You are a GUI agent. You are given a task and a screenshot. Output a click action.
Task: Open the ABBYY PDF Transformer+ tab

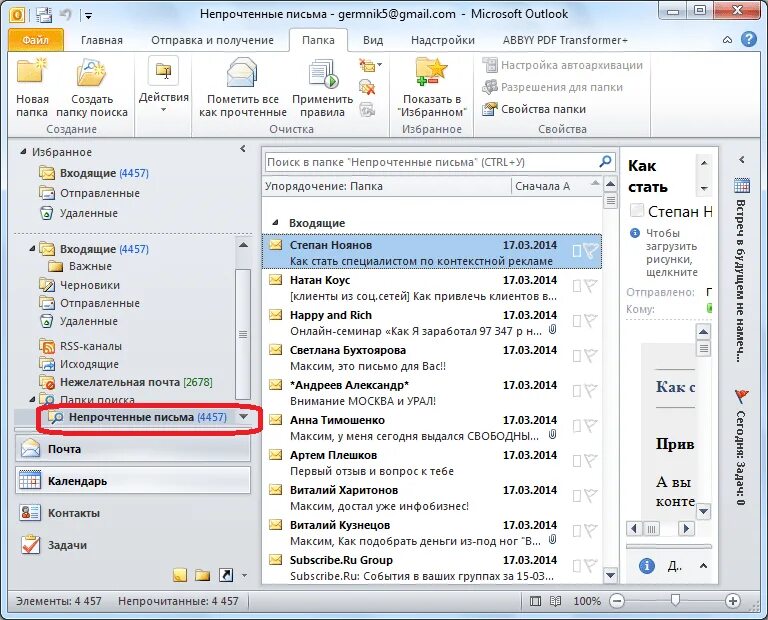pyautogui.click(x=565, y=40)
